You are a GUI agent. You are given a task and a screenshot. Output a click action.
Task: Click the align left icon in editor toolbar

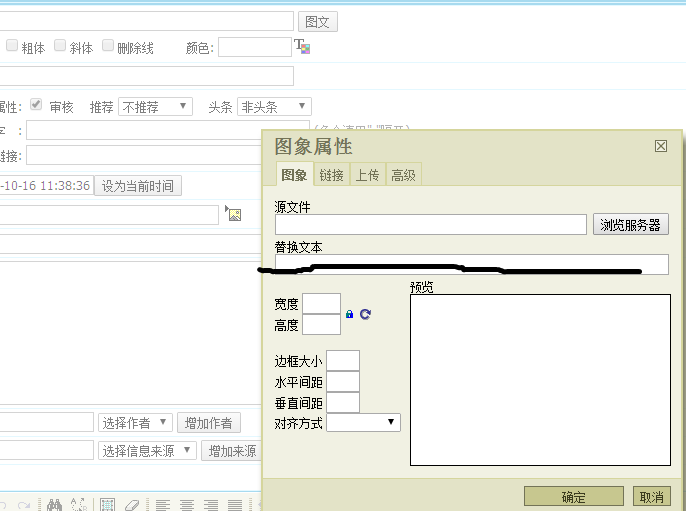[162, 504]
